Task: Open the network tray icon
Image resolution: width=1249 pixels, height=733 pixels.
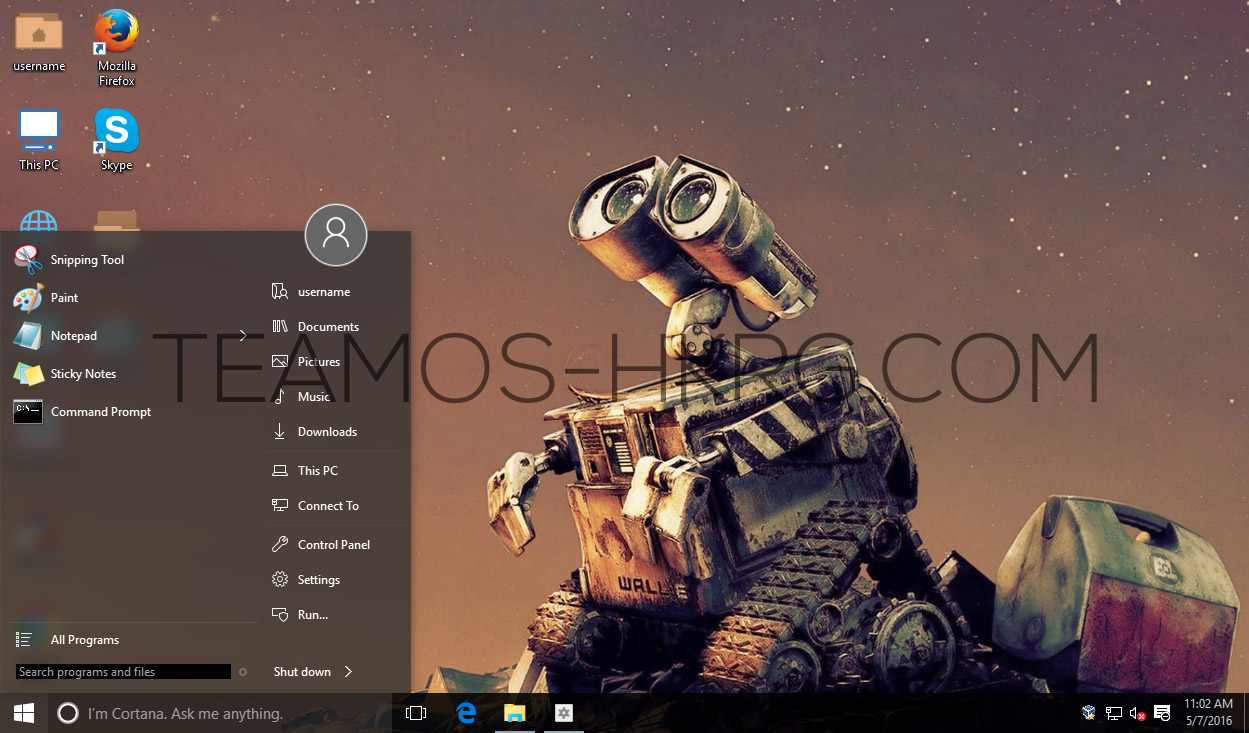Action: (x=1113, y=713)
